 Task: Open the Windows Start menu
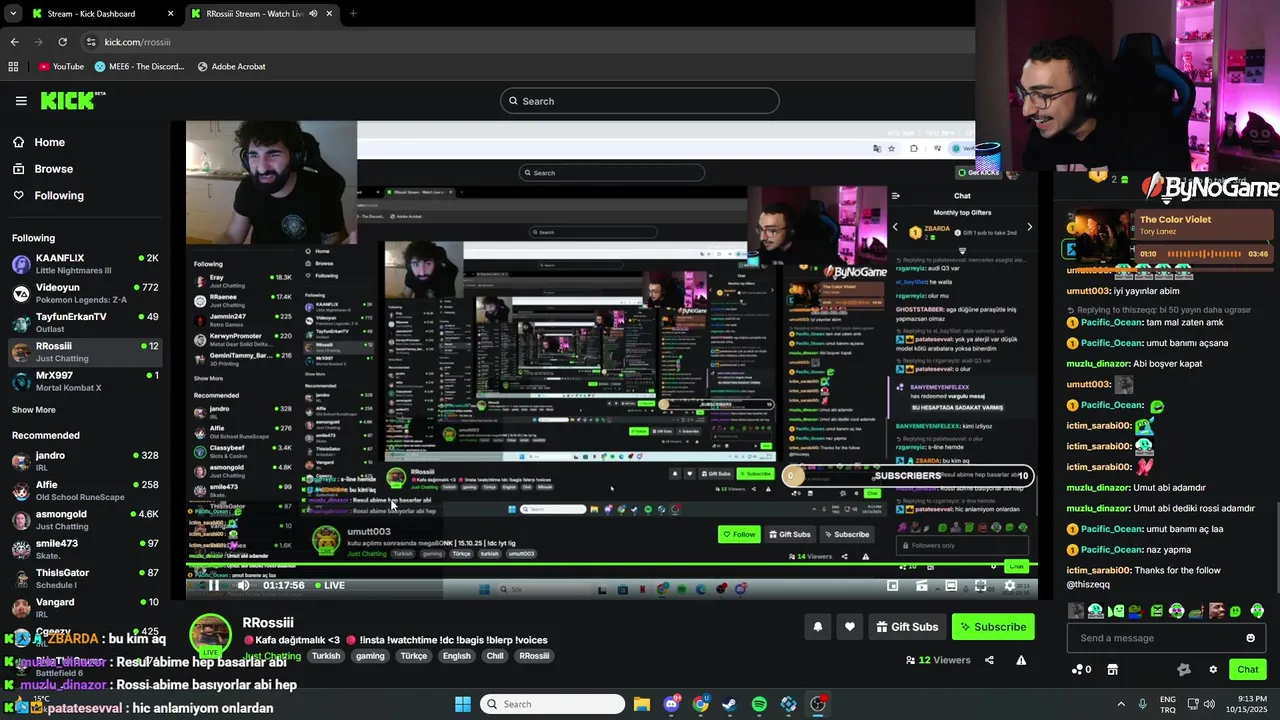pos(463,704)
